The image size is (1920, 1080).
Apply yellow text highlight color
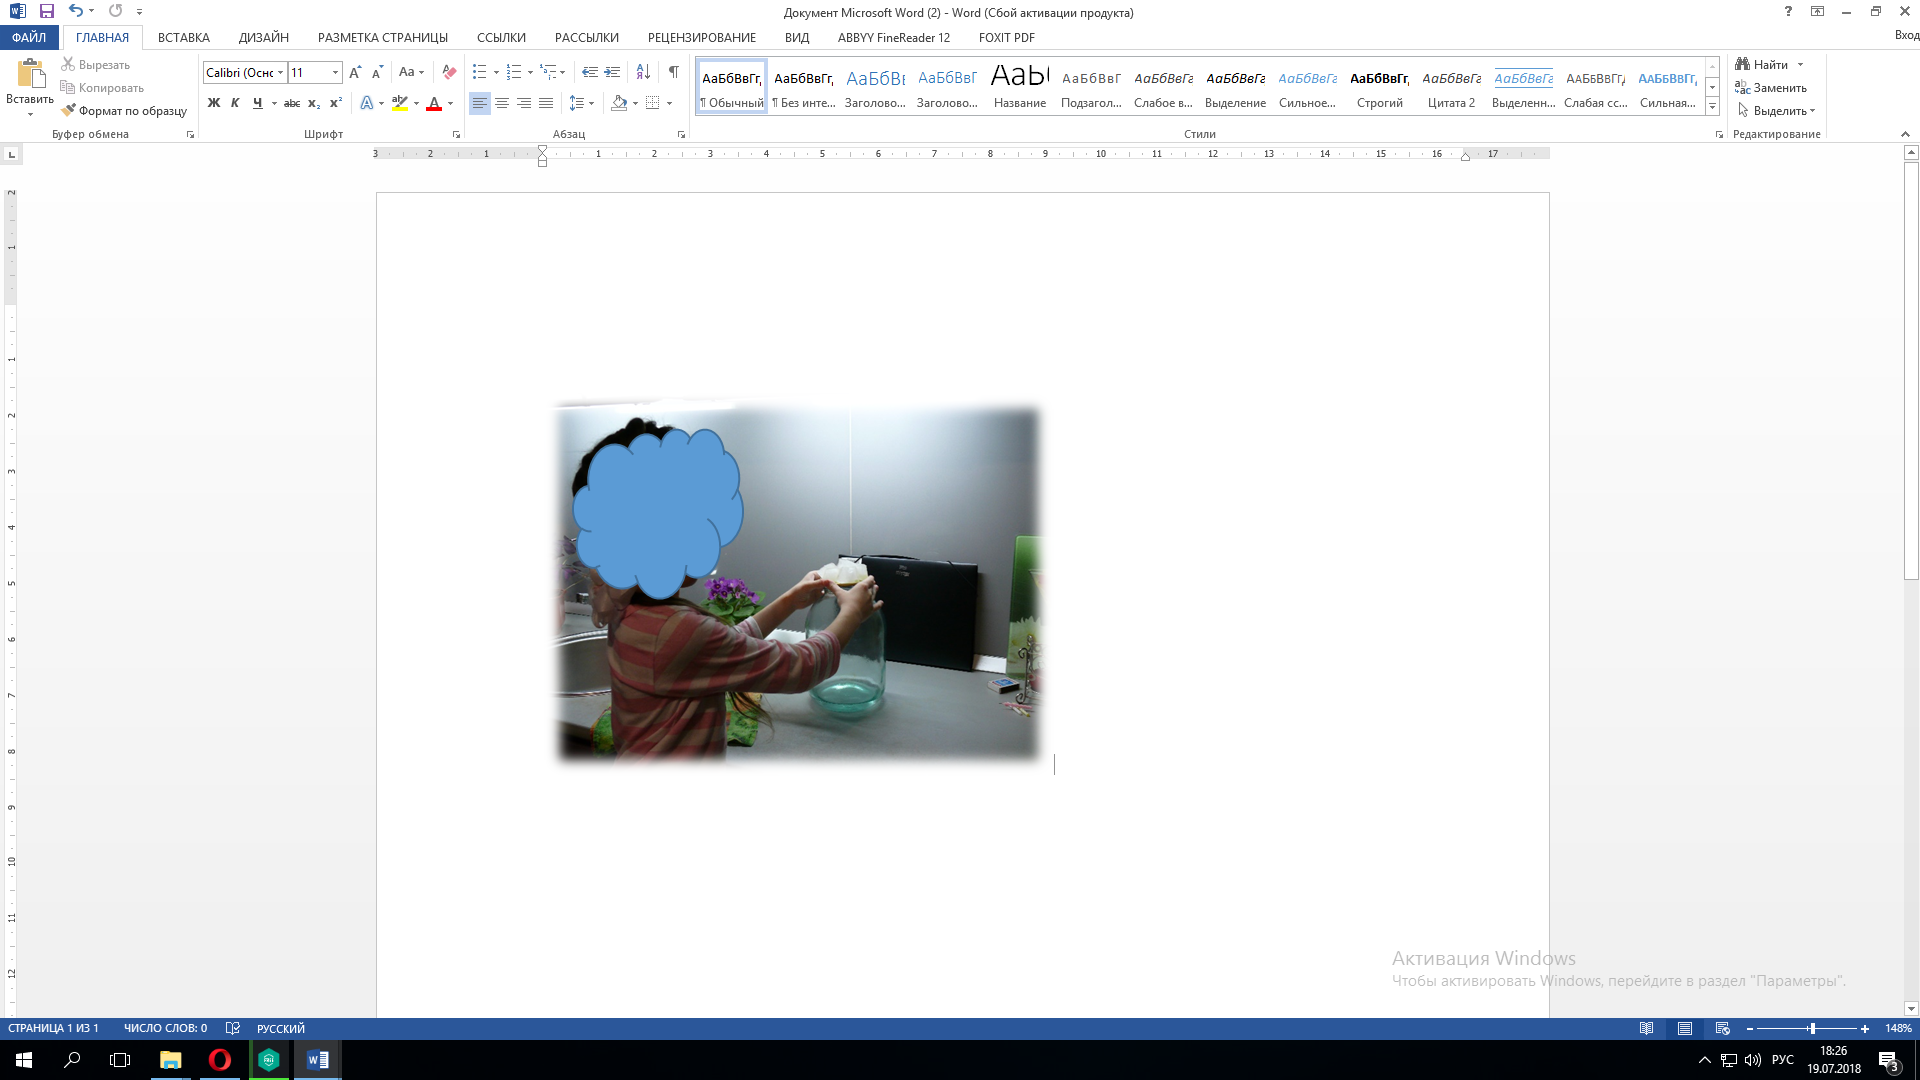click(x=400, y=103)
